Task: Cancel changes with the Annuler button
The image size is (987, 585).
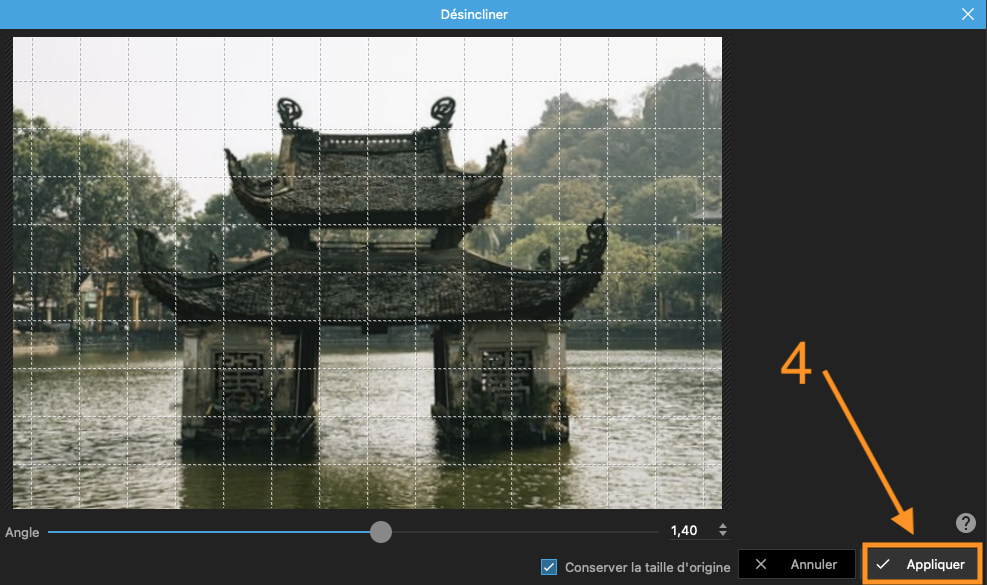Action: pyautogui.click(x=797, y=564)
